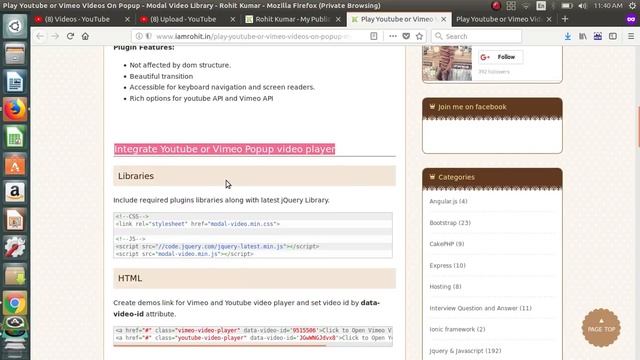Open the Express (10) category
640x360 pixels.
447,265
